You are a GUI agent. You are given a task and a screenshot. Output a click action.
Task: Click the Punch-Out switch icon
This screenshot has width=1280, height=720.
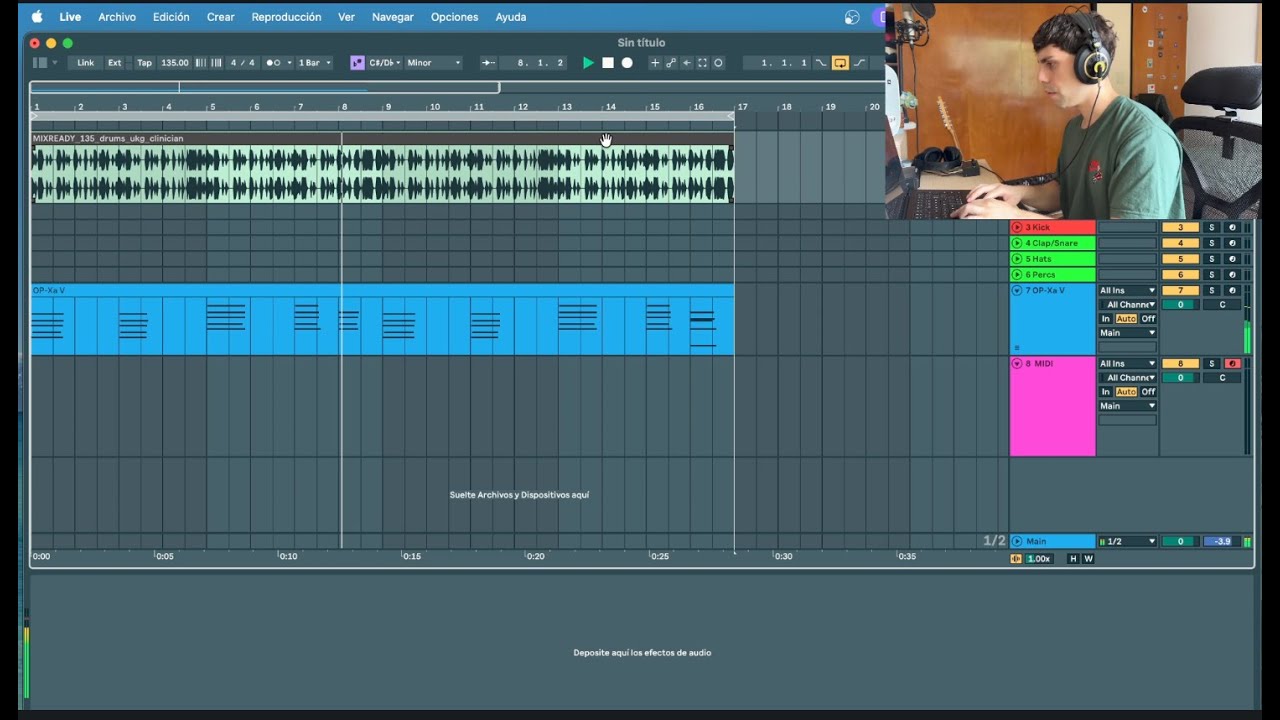(x=859, y=62)
